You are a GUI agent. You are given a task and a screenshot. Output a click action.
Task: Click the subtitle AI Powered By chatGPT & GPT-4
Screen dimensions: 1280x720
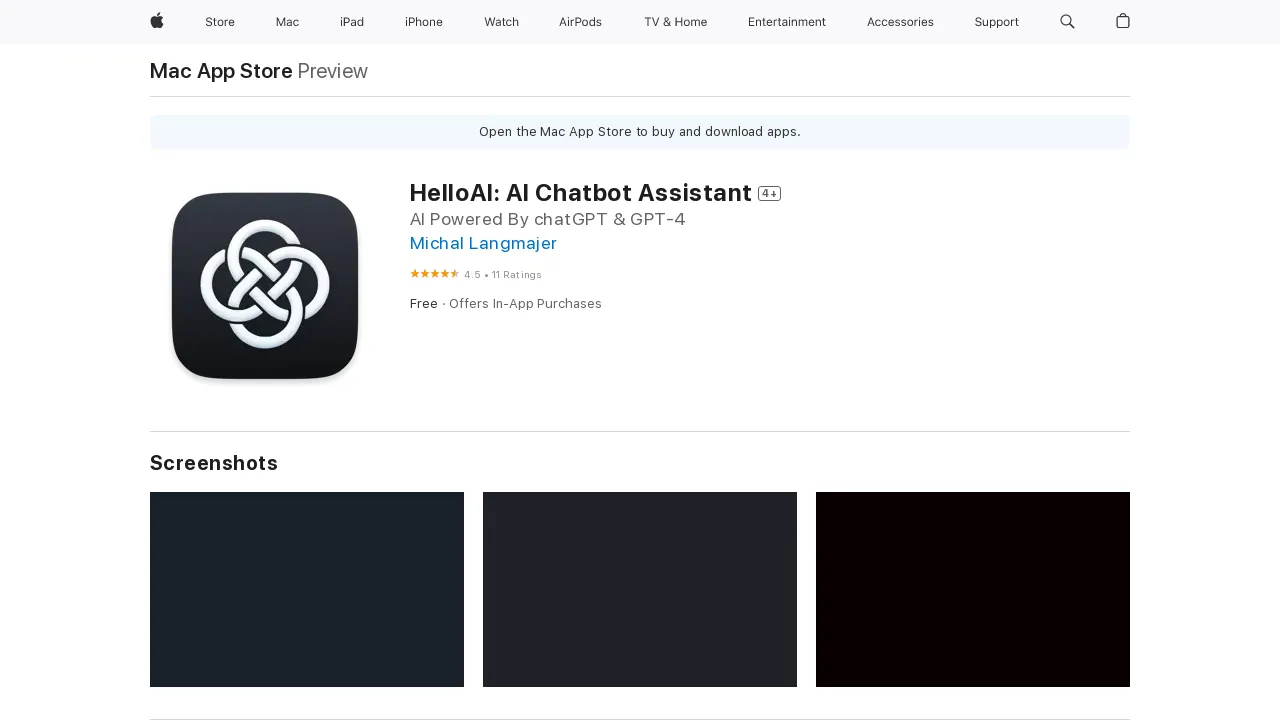coord(548,219)
